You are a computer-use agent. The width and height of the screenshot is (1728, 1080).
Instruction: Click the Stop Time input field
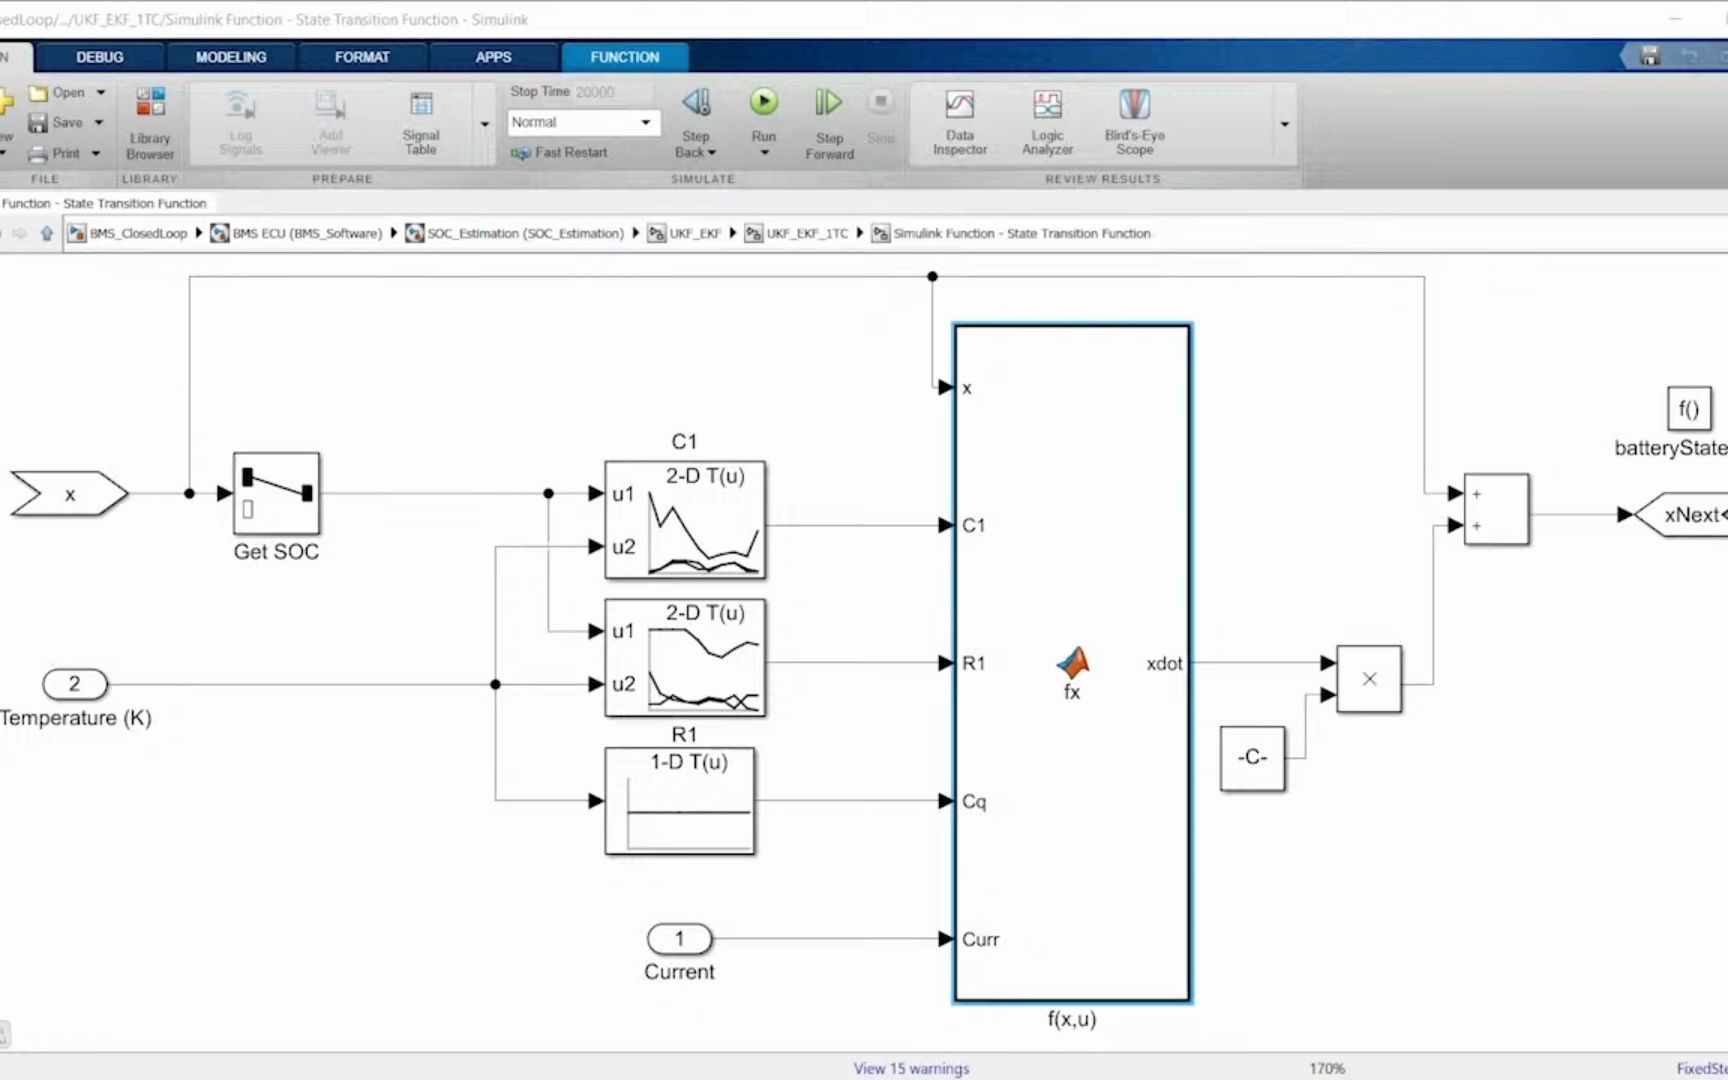tap(613, 92)
